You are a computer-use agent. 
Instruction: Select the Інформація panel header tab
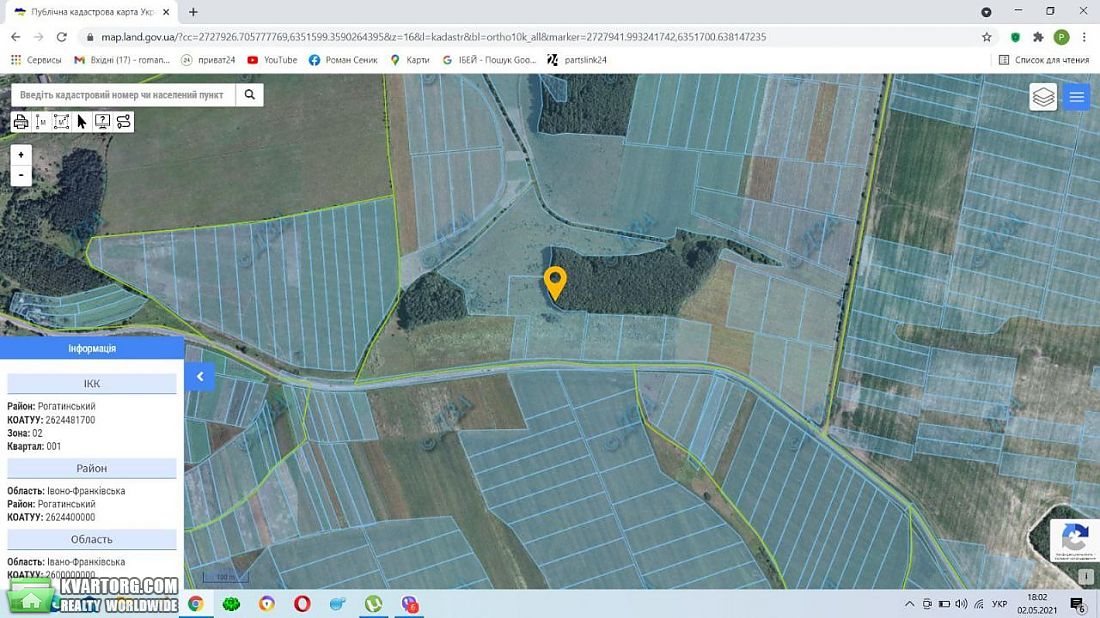[x=92, y=348]
